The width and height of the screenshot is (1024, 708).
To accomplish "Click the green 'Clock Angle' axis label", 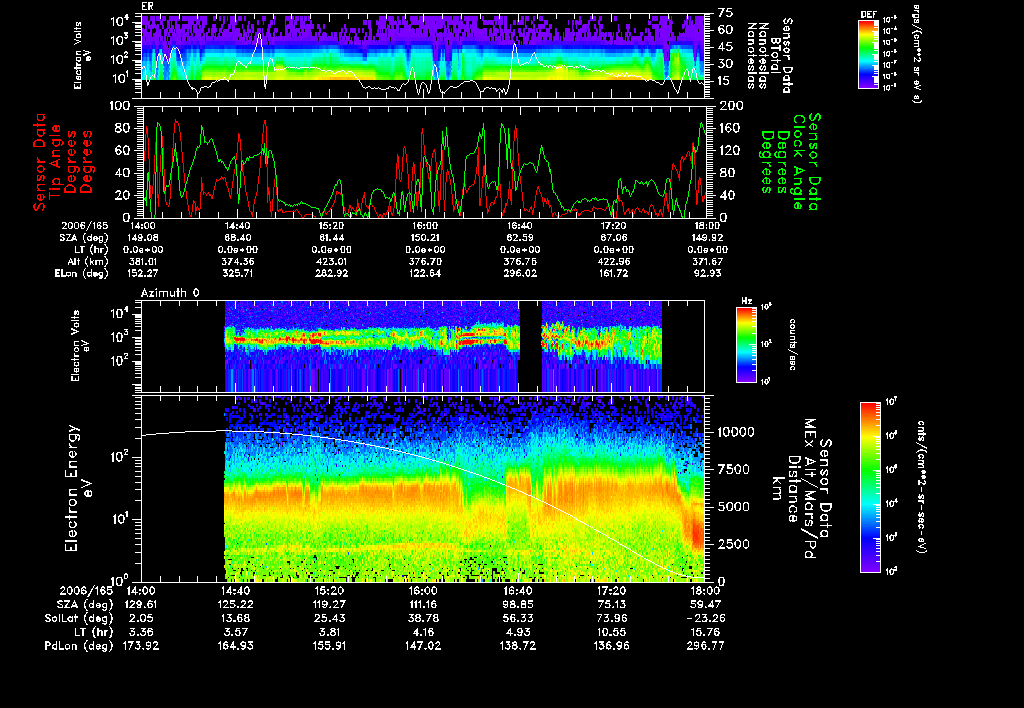I will coord(797,162).
